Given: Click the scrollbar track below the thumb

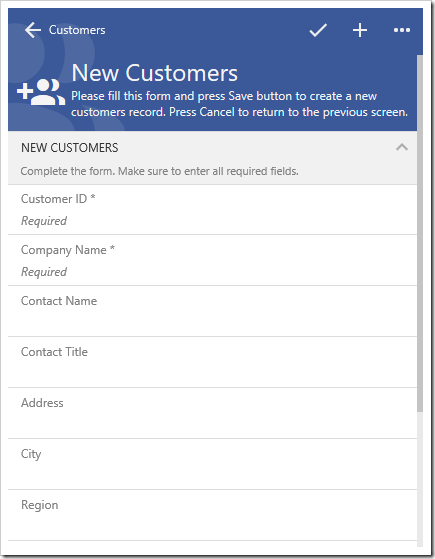Looking at the screenshot, I should coord(420,479).
